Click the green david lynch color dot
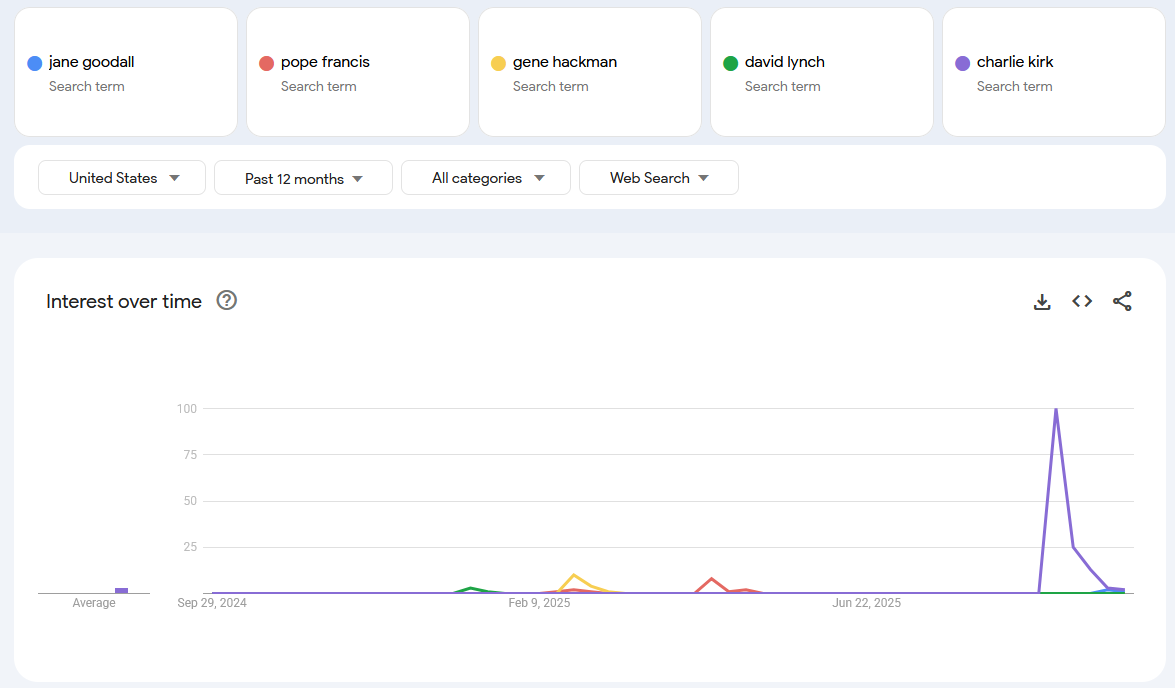1175x688 pixels. tap(731, 63)
